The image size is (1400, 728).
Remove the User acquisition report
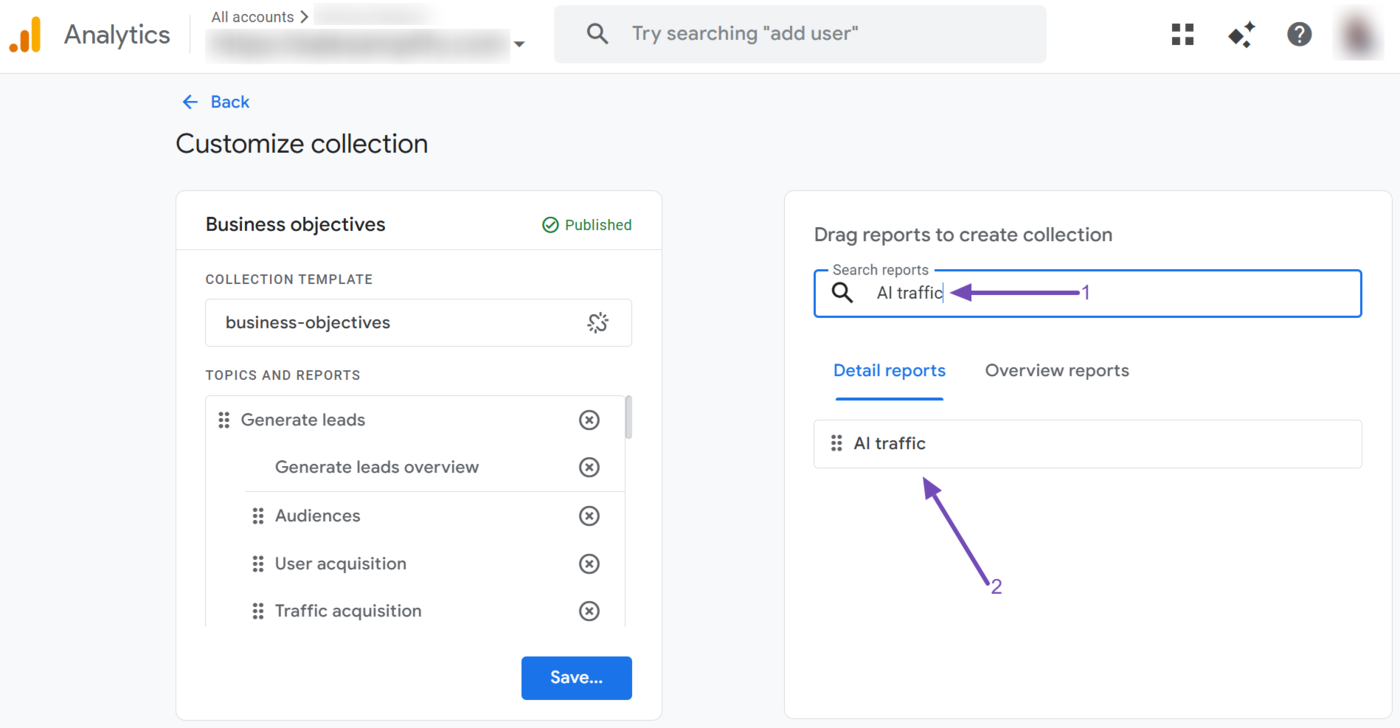pyautogui.click(x=589, y=563)
